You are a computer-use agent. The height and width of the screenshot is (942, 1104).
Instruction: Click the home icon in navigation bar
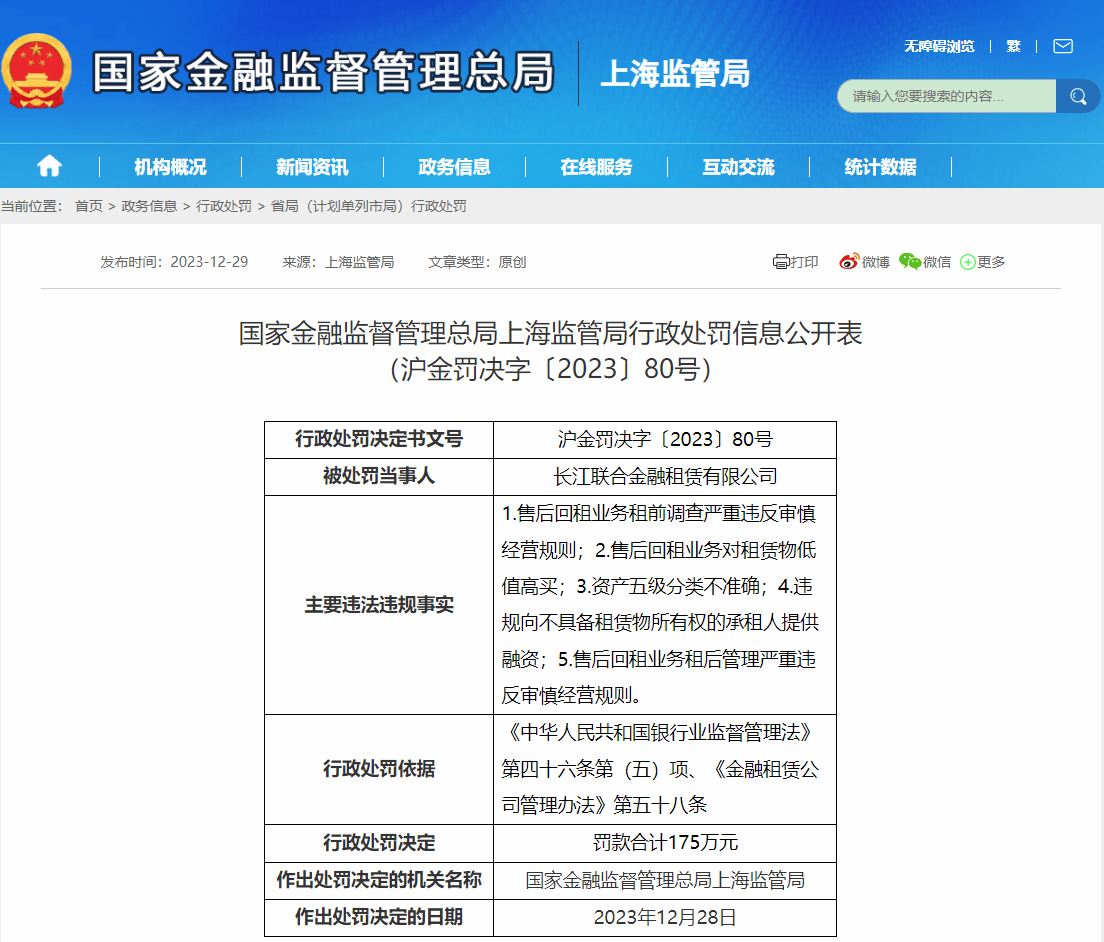49,166
